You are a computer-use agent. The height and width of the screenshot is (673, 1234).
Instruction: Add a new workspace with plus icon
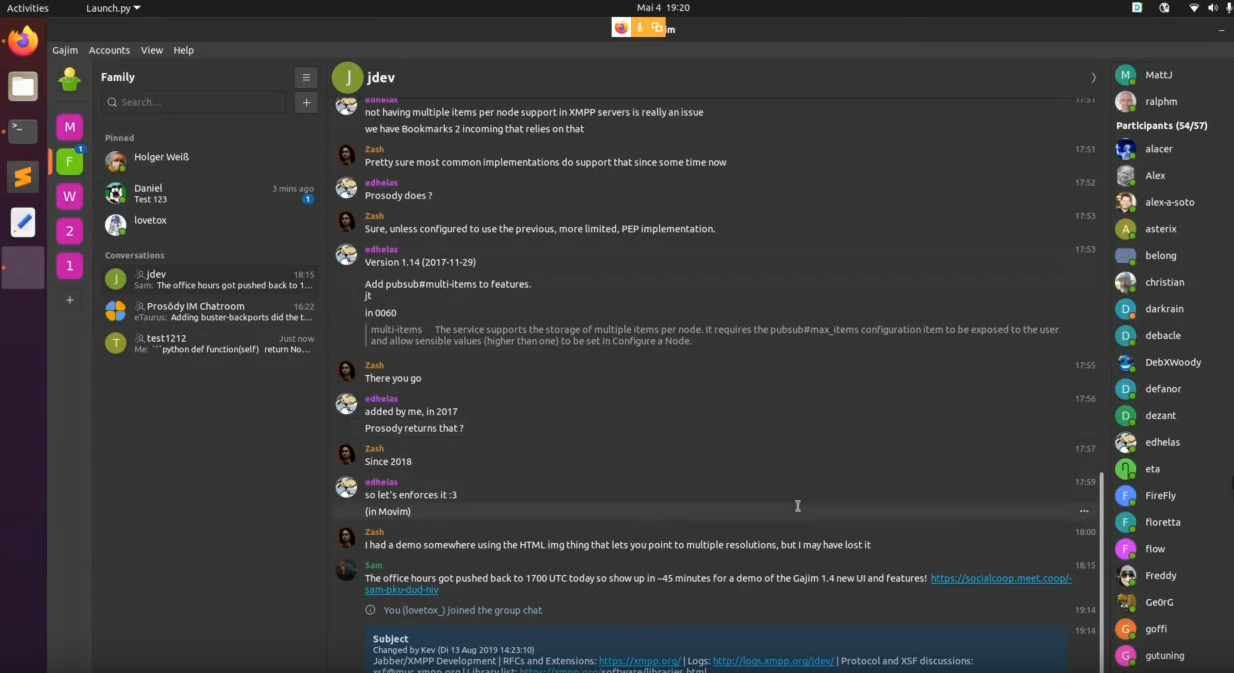pyautogui.click(x=69, y=300)
